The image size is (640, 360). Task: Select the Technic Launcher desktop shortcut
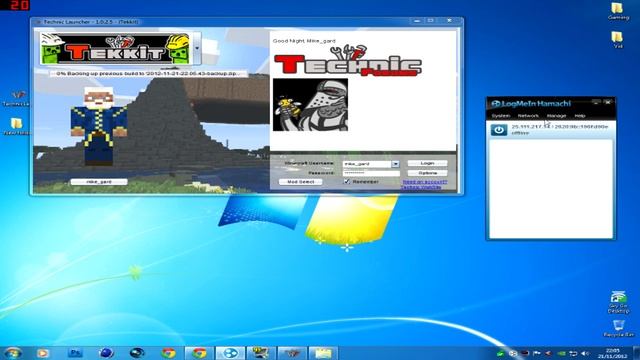coord(16,98)
